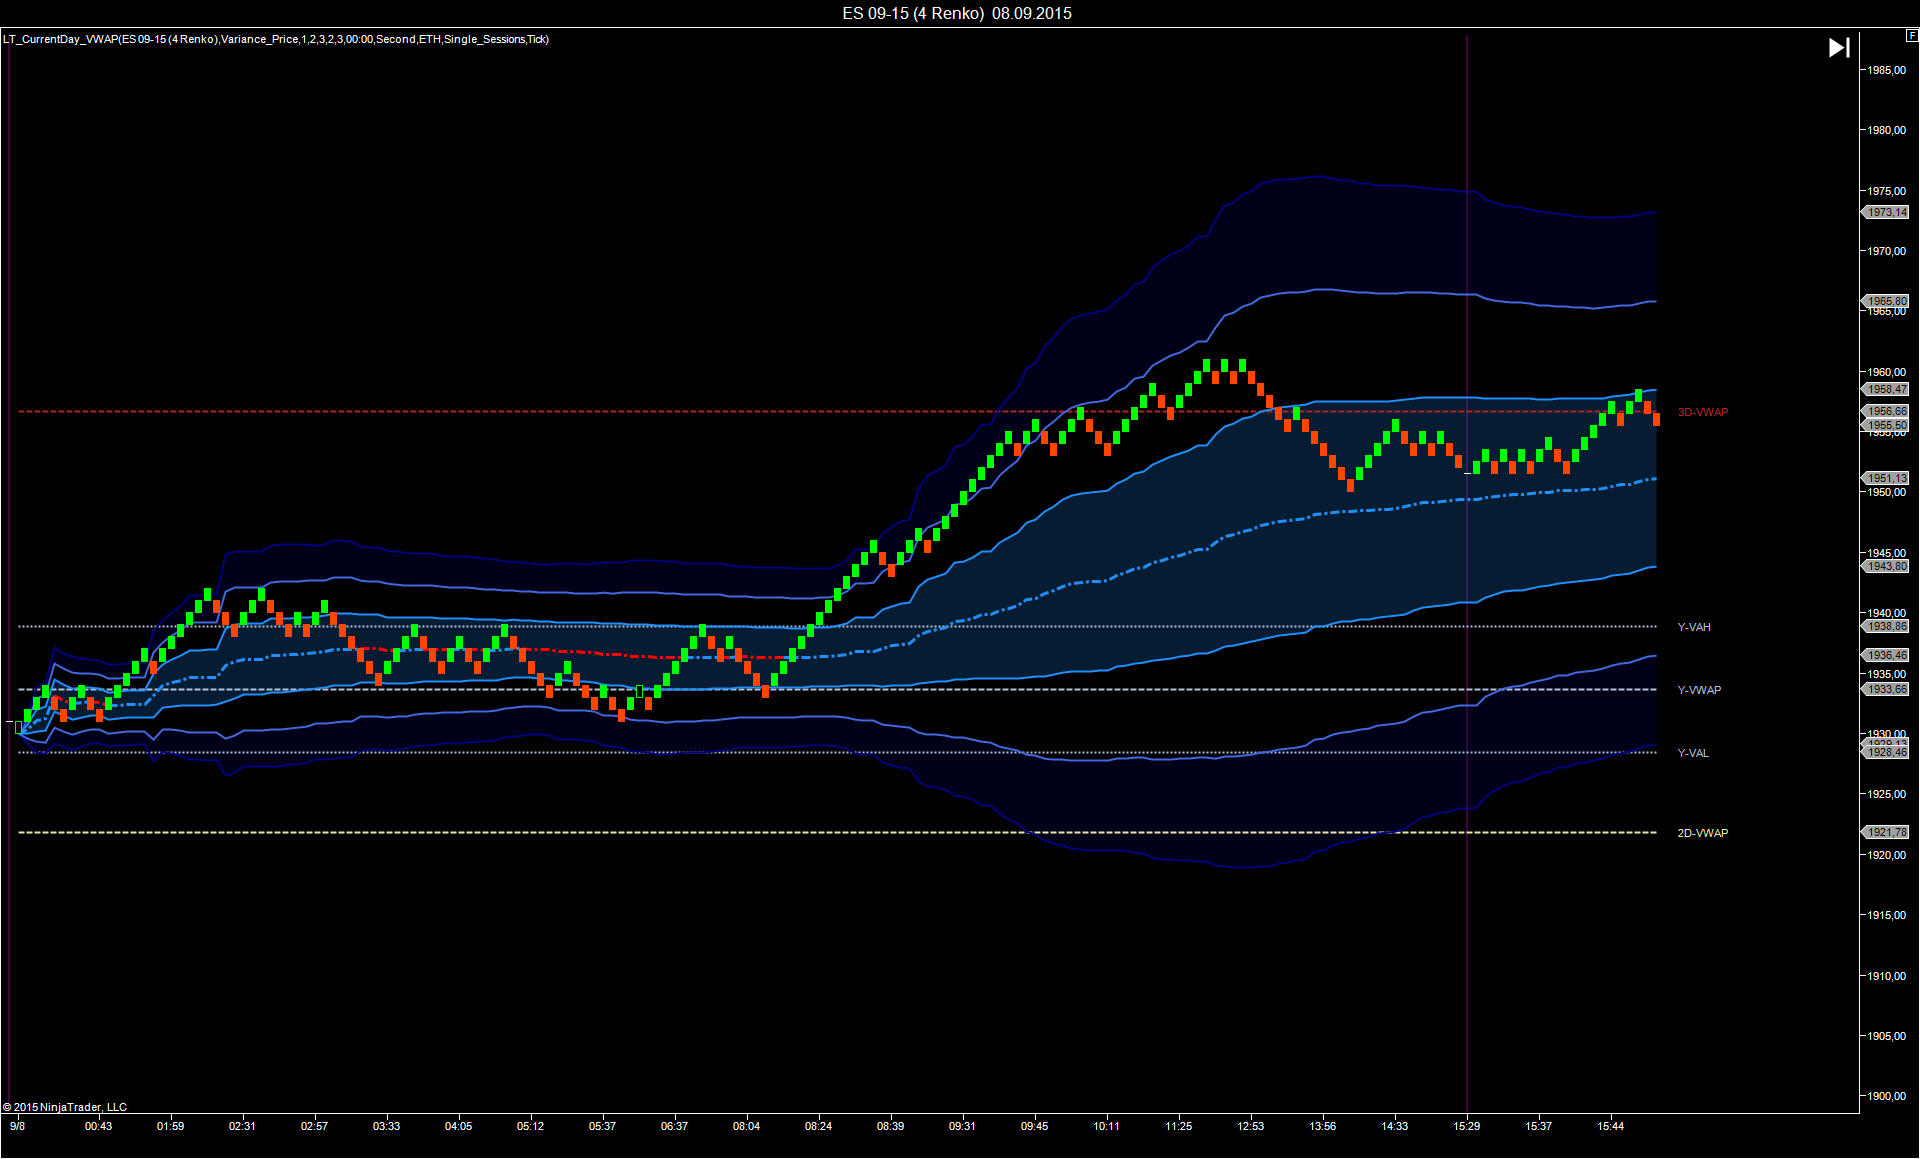Screen dimensions: 1920x1159
Task: Click the 1958,47 price marker
Action: click(x=1886, y=389)
